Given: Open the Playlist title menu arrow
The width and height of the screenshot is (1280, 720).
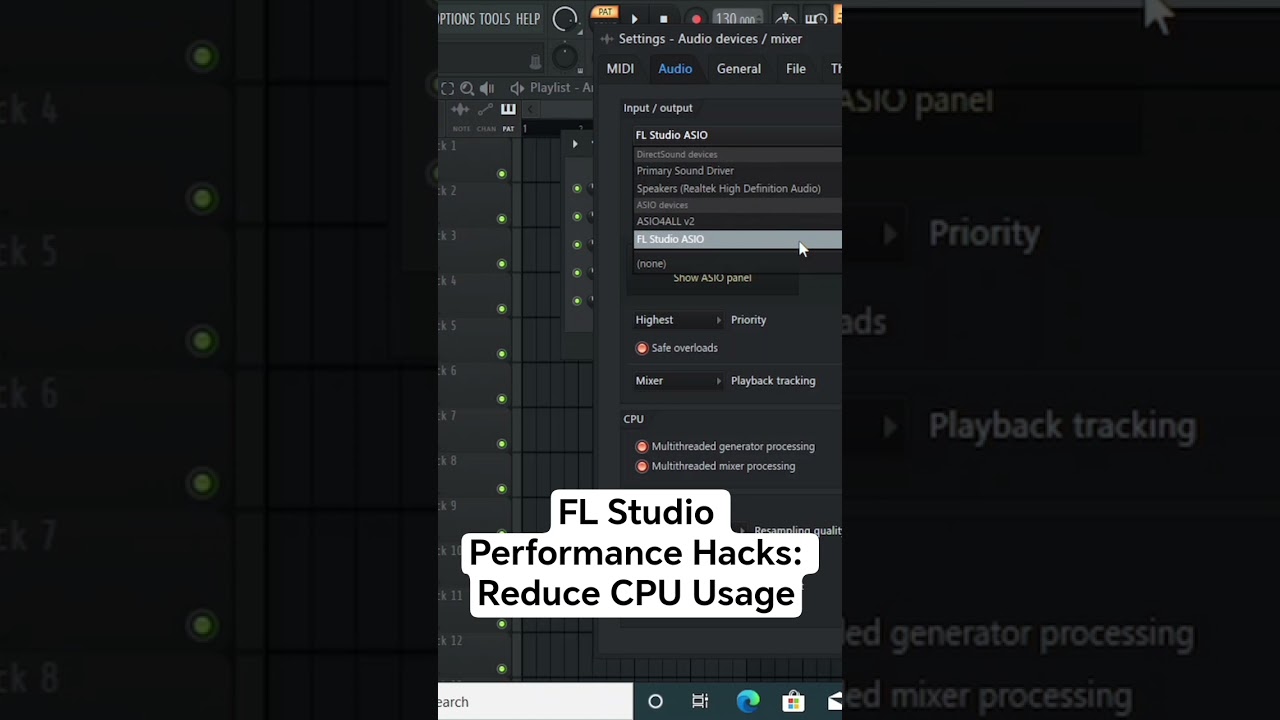Looking at the screenshot, I should [517, 88].
